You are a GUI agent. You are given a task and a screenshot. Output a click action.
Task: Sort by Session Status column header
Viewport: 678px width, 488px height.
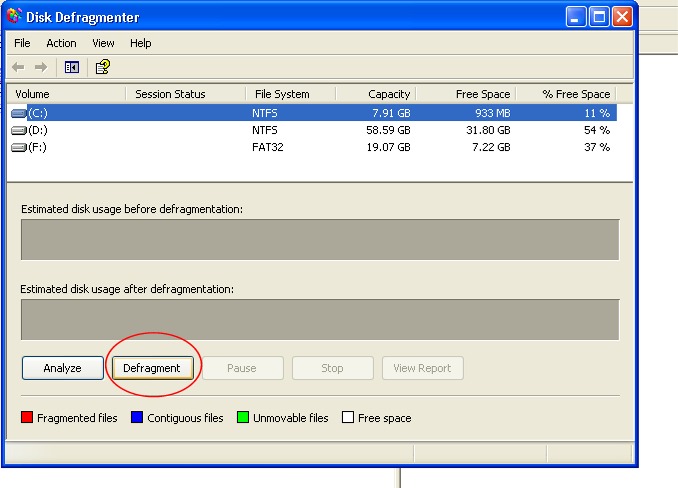pos(185,94)
